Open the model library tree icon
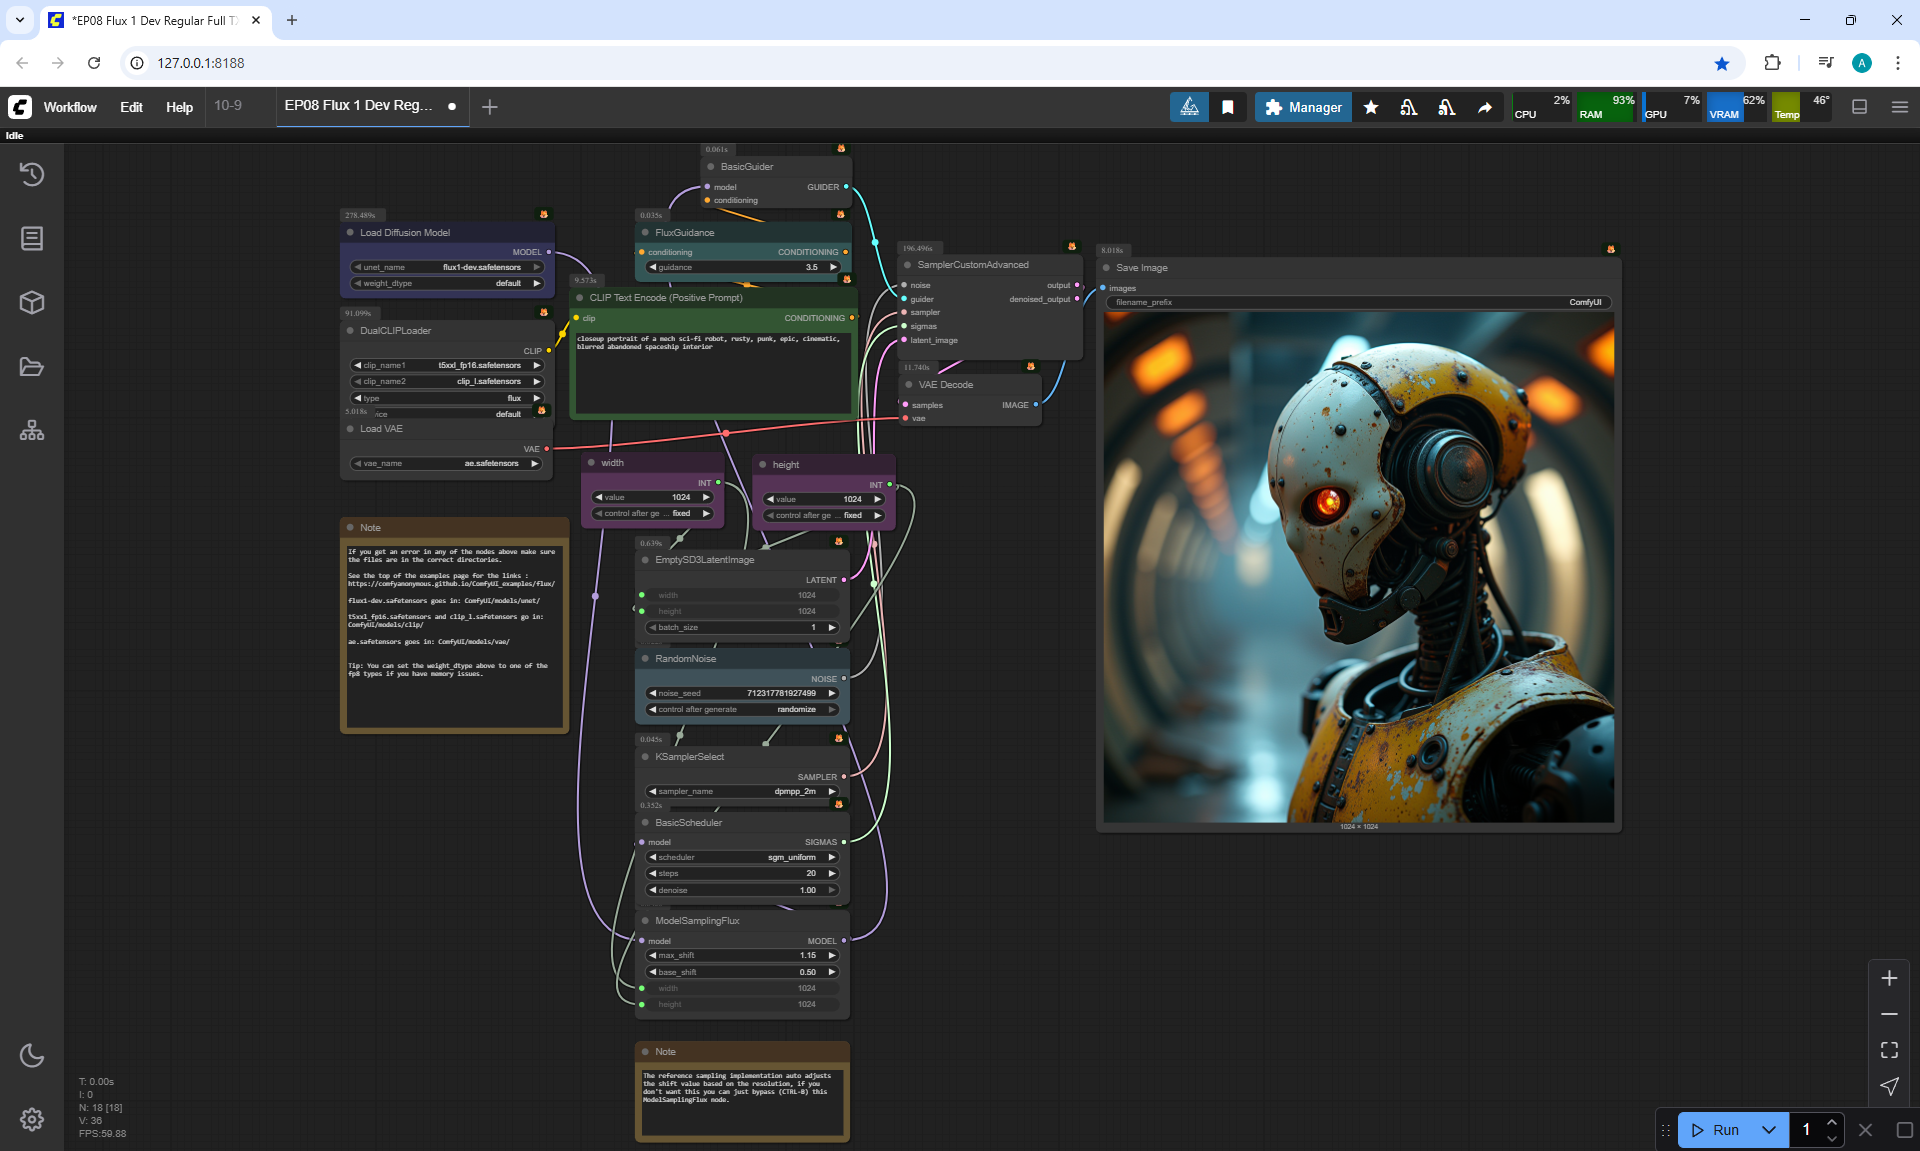This screenshot has width=1920, height=1151. pyautogui.click(x=32, y=431)
